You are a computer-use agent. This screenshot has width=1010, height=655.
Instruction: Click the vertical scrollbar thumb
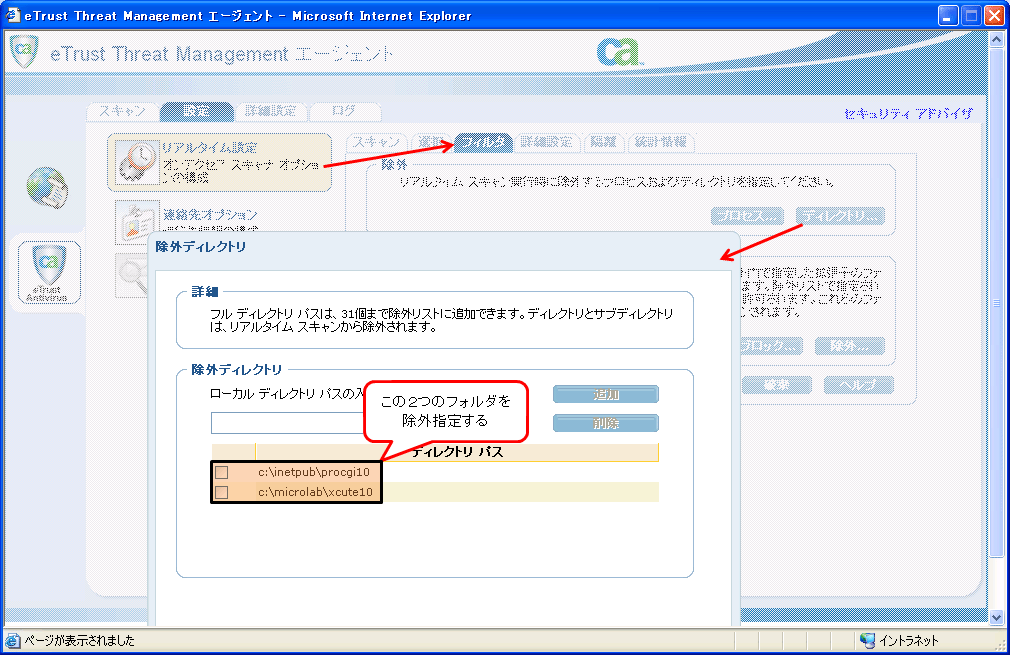996,302
